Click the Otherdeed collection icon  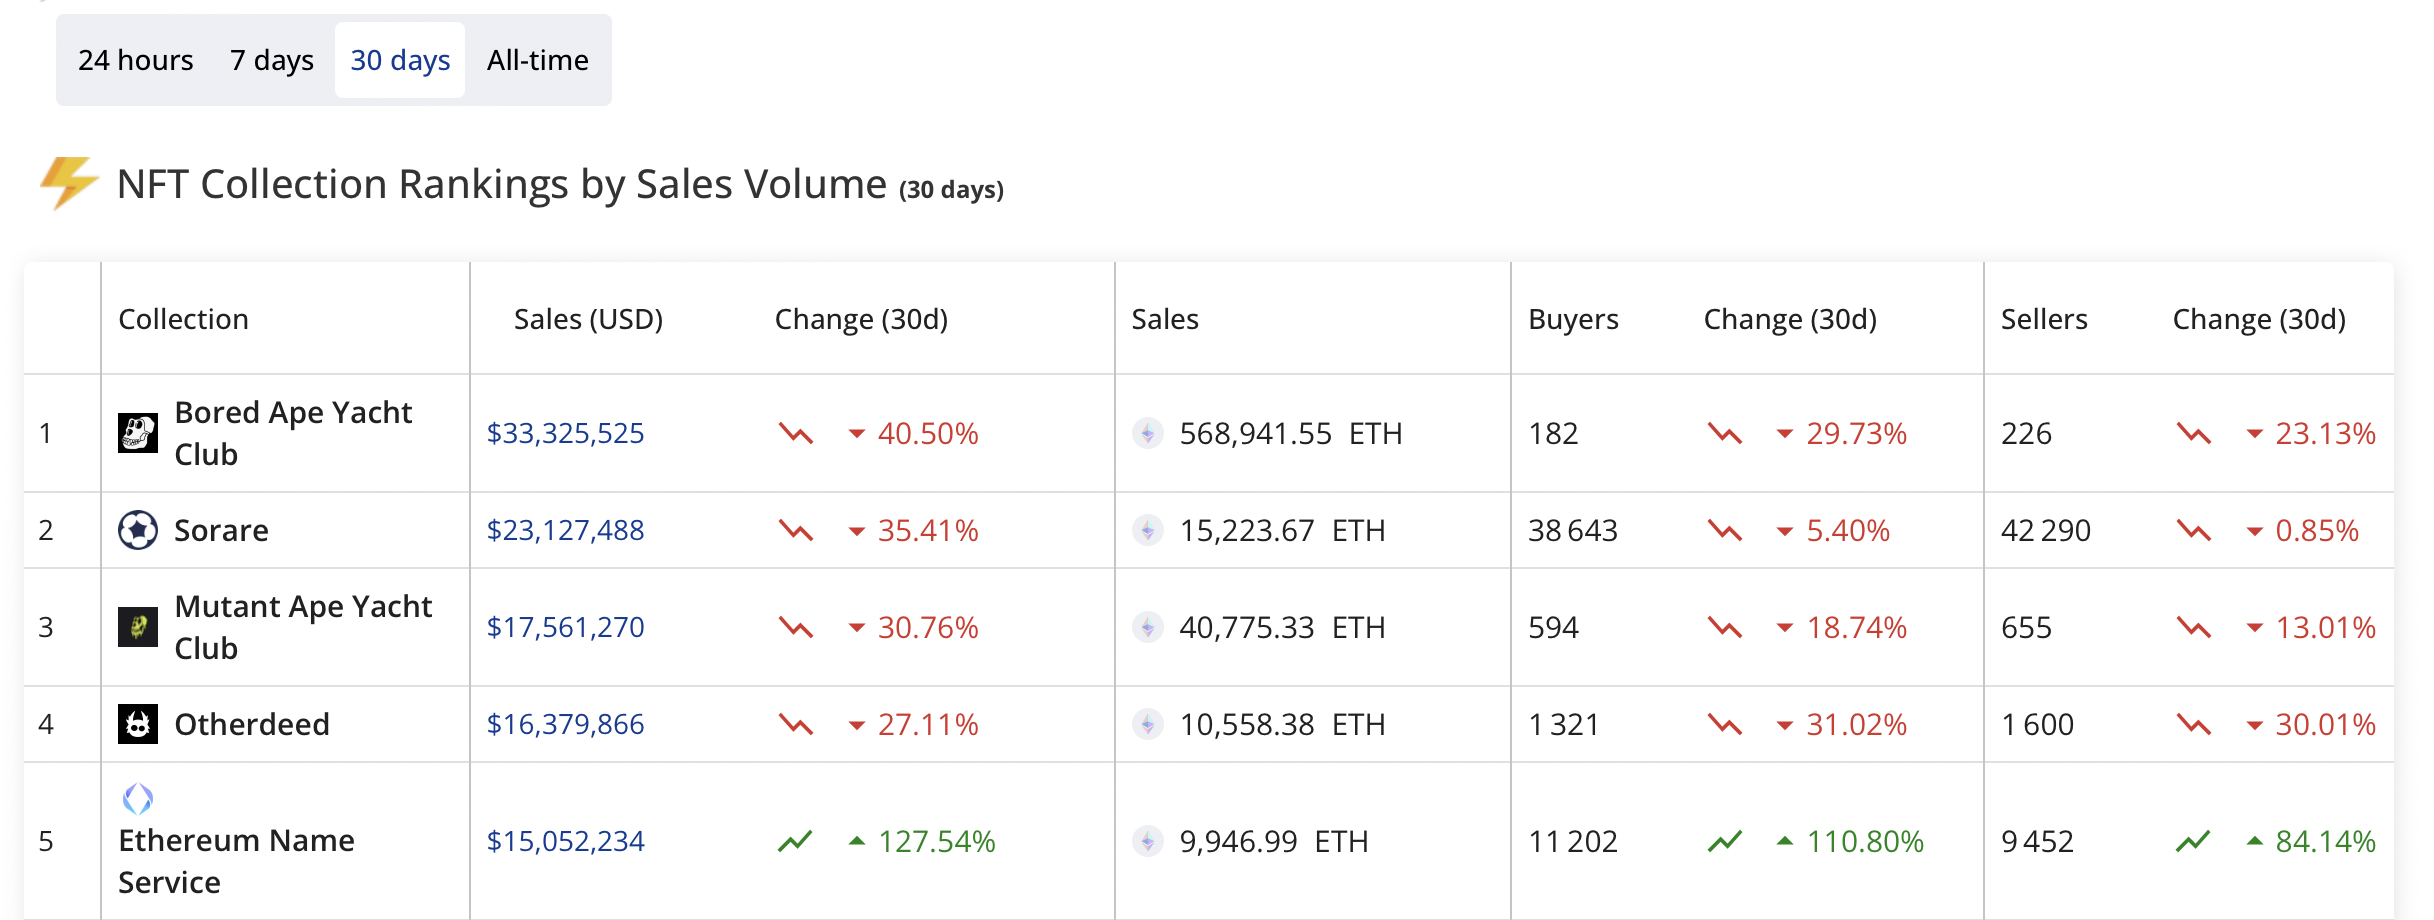point(138,724)
